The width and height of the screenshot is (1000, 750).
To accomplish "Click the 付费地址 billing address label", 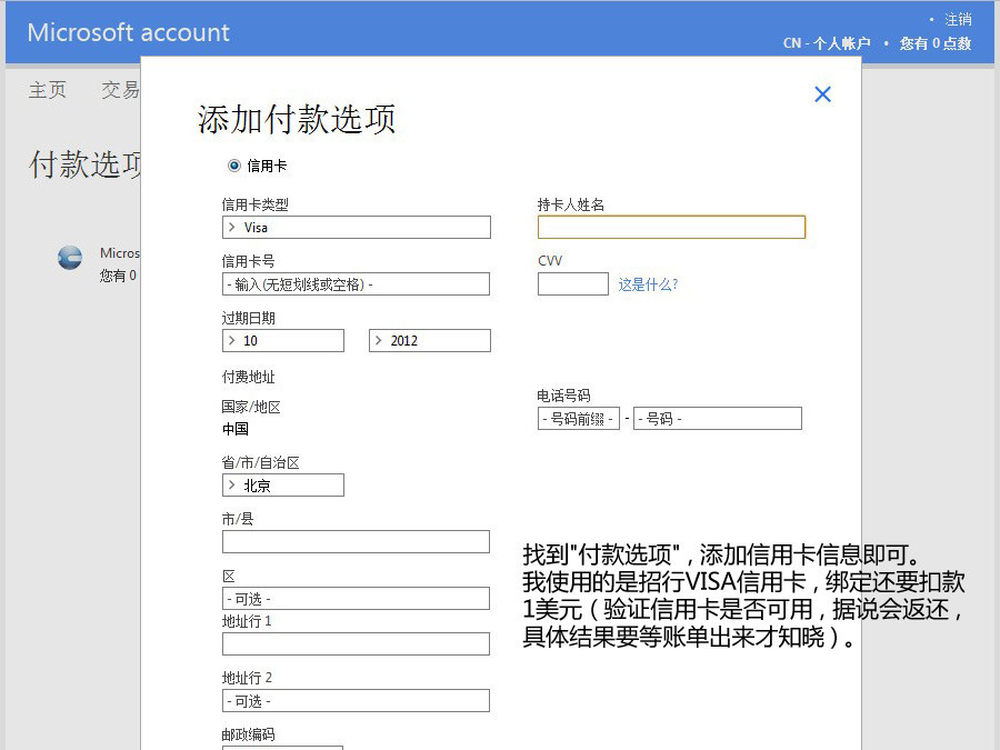I will pos(248,377).
